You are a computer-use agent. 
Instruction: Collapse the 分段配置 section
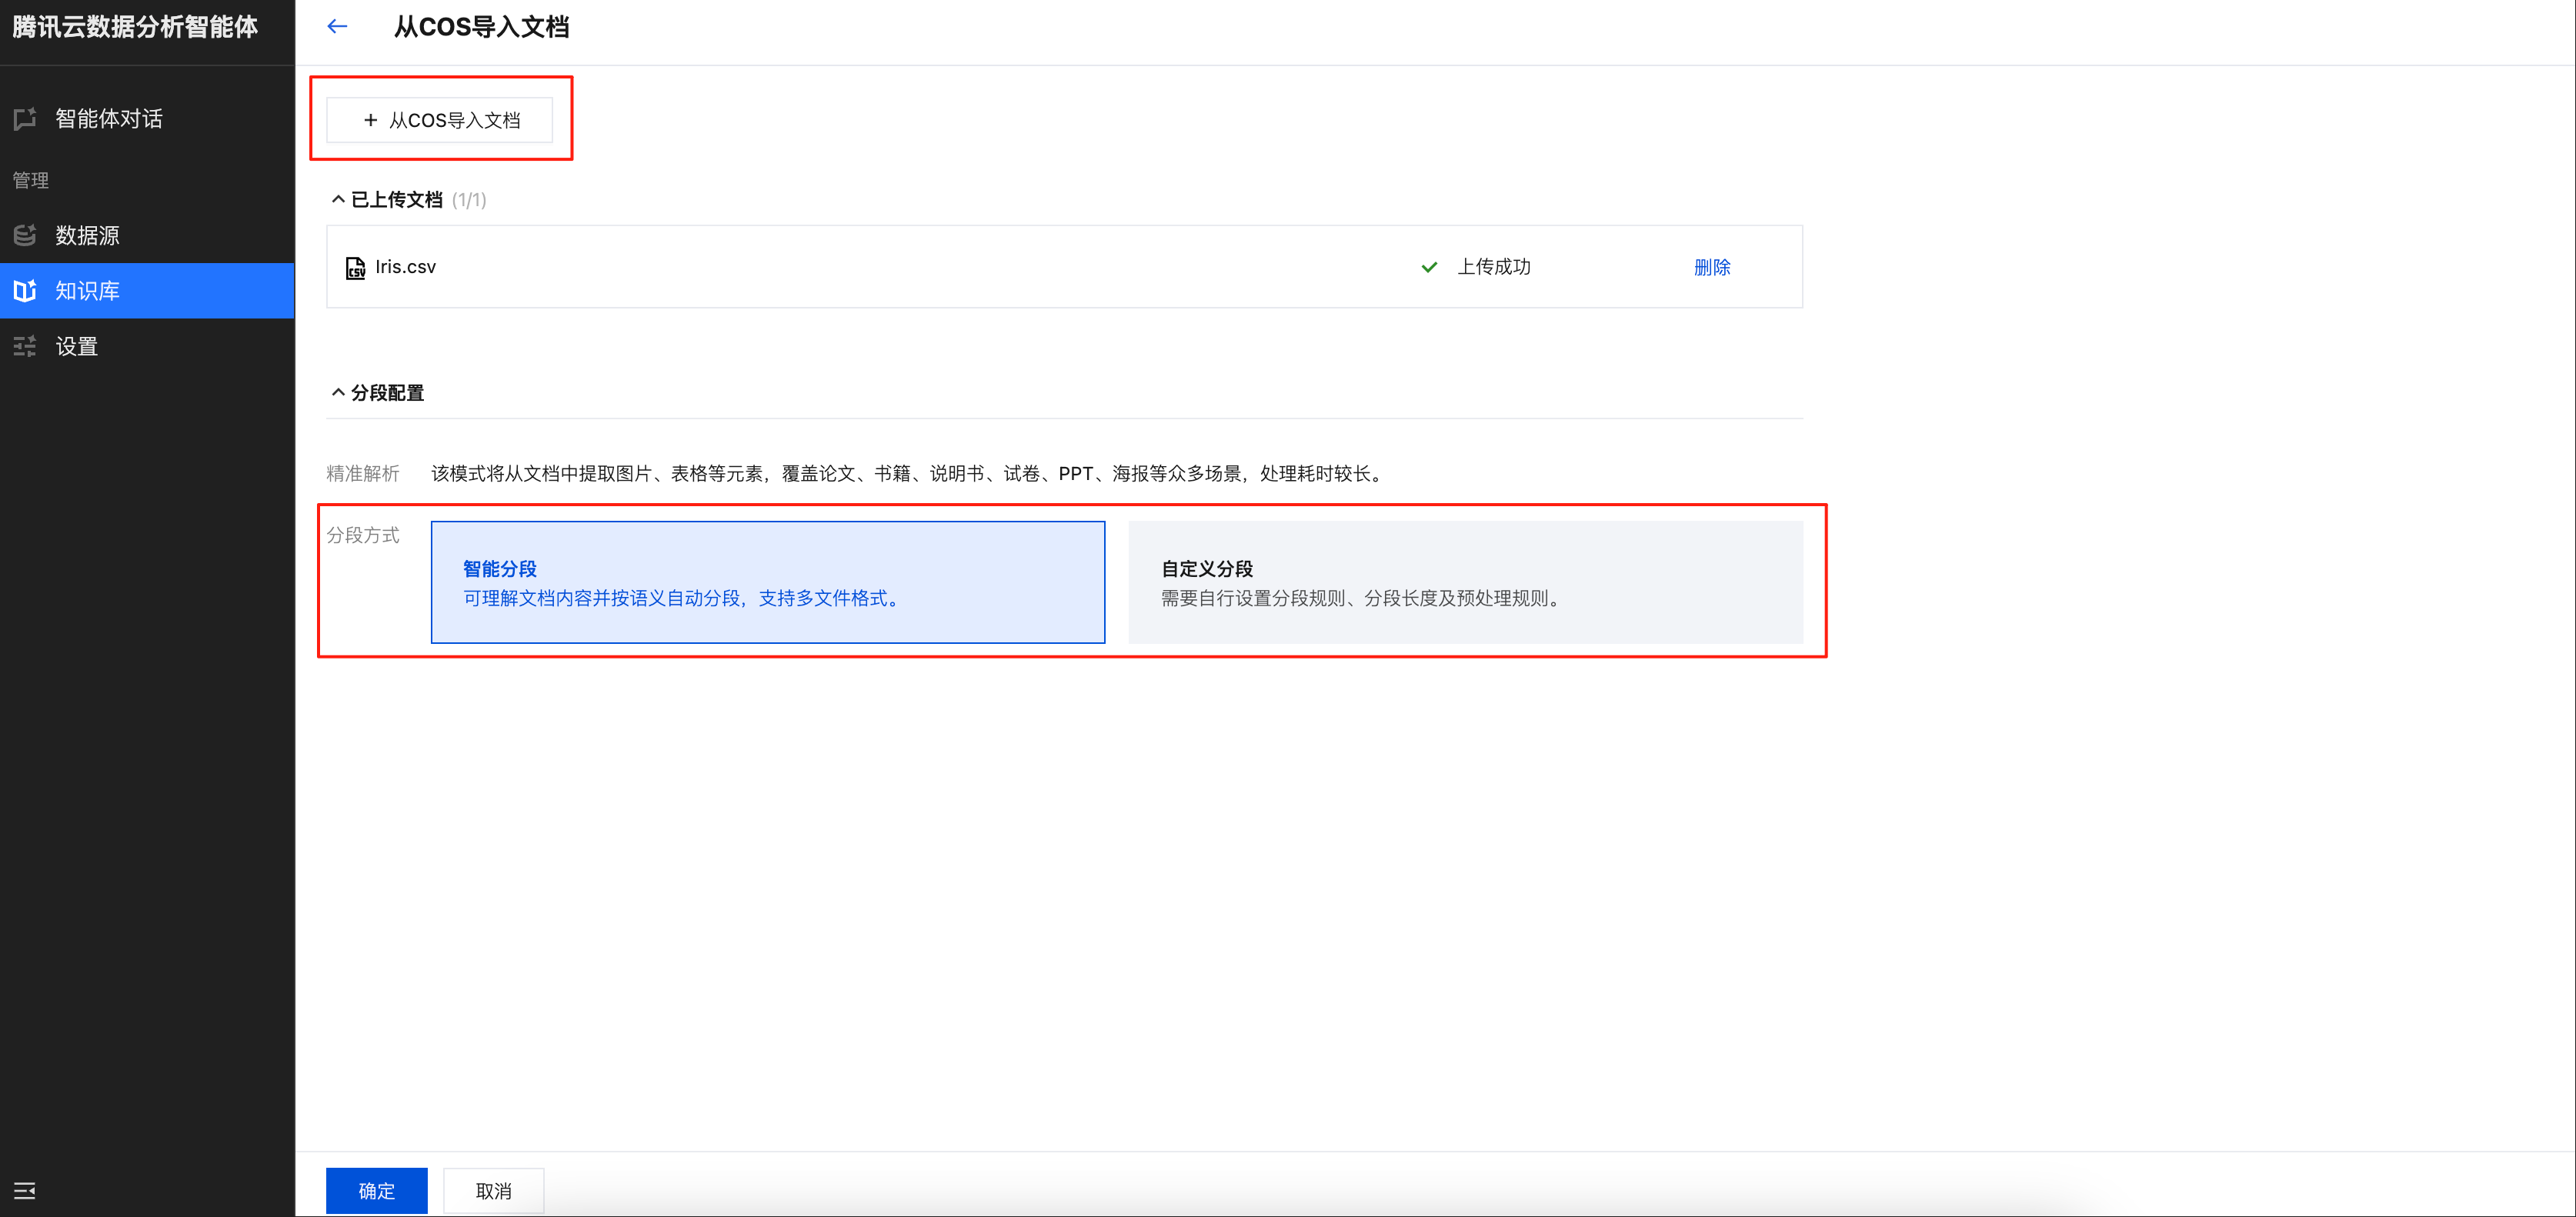pos(338,392)
